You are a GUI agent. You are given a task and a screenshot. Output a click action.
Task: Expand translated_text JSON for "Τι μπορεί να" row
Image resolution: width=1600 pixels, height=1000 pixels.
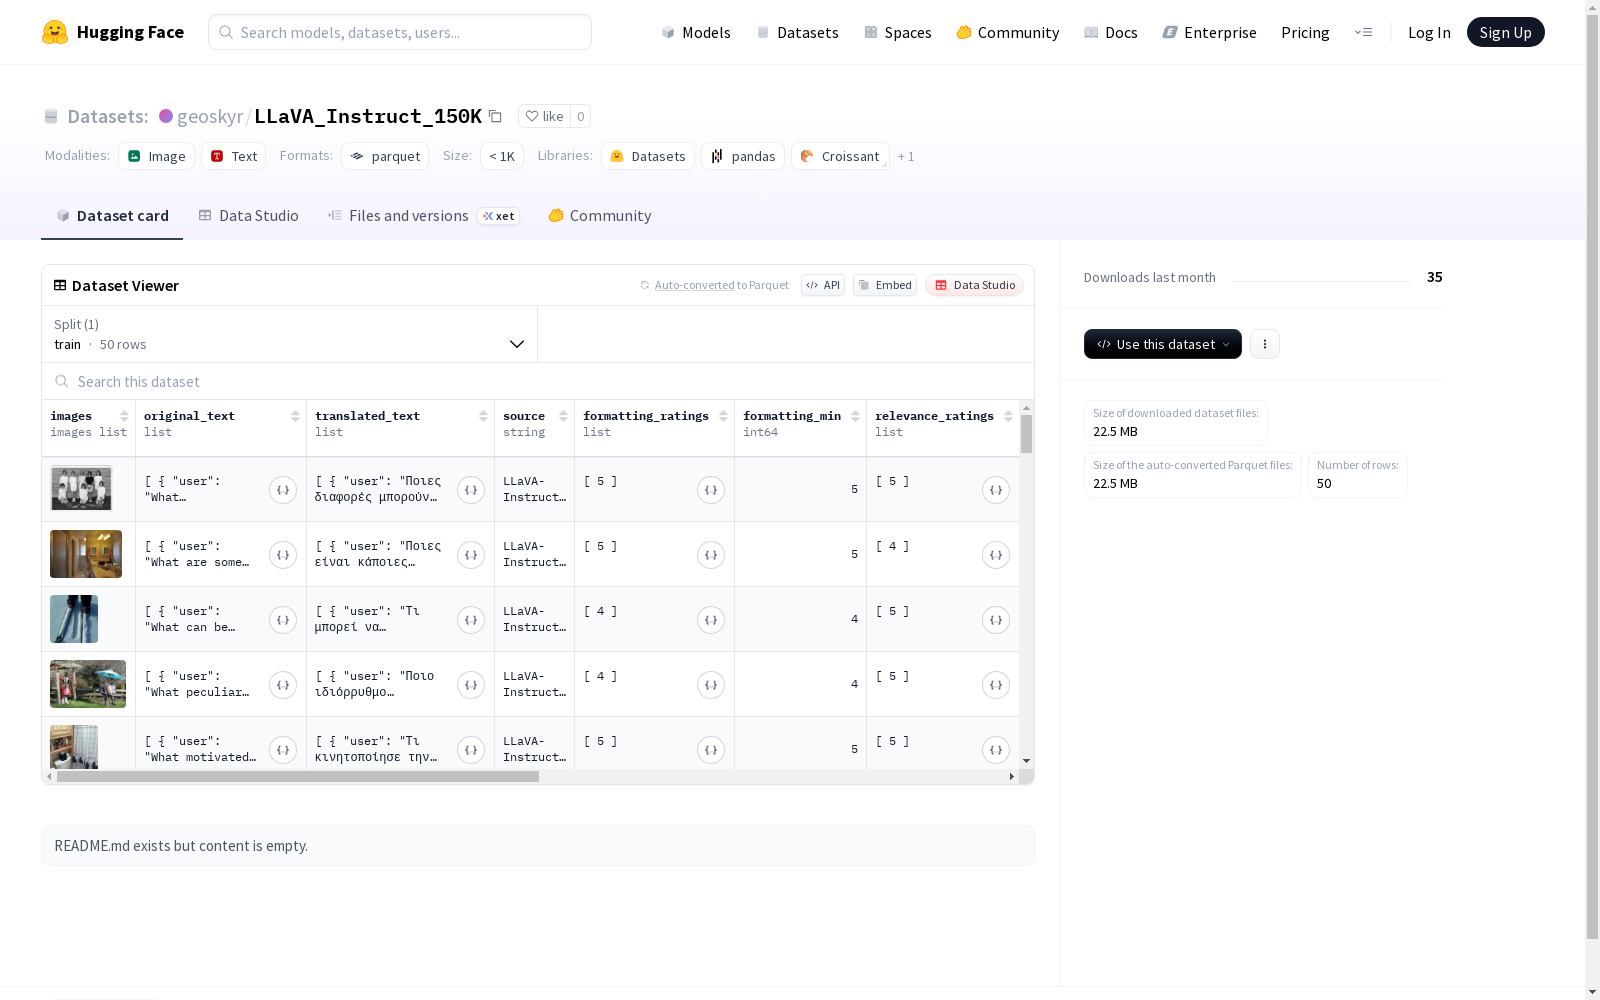[471, 620]
